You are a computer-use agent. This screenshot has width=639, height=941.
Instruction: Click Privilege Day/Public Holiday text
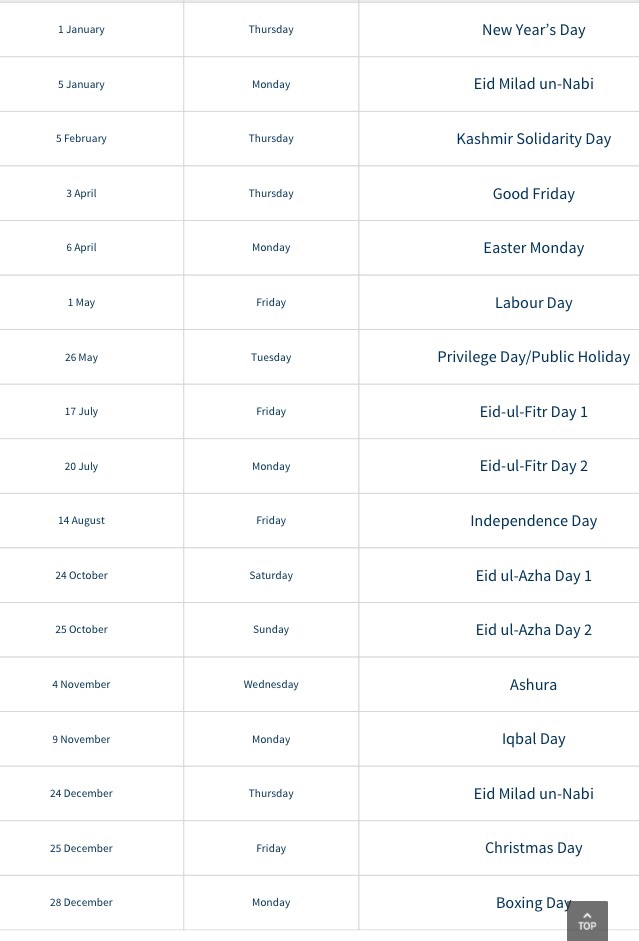(x=533, y=357)
